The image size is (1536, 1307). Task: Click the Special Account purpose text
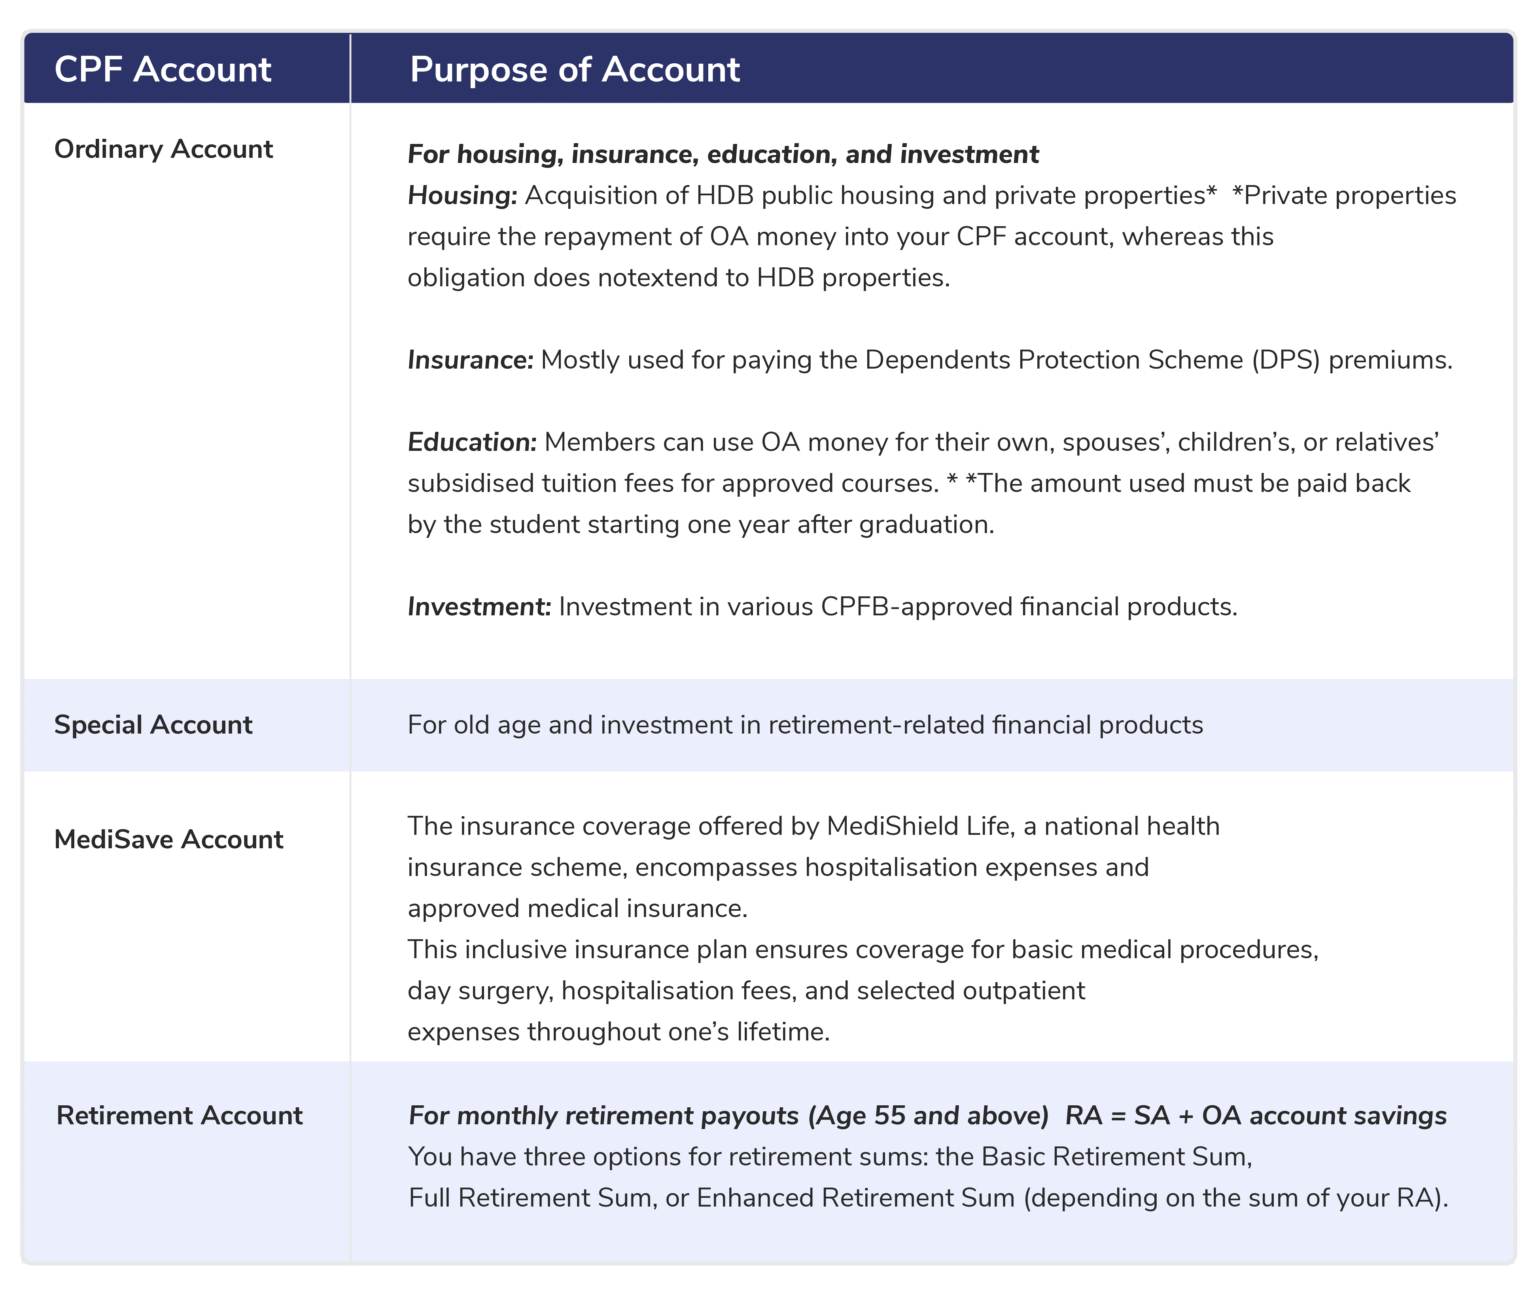pyautogui.click(x=805, y=725)
